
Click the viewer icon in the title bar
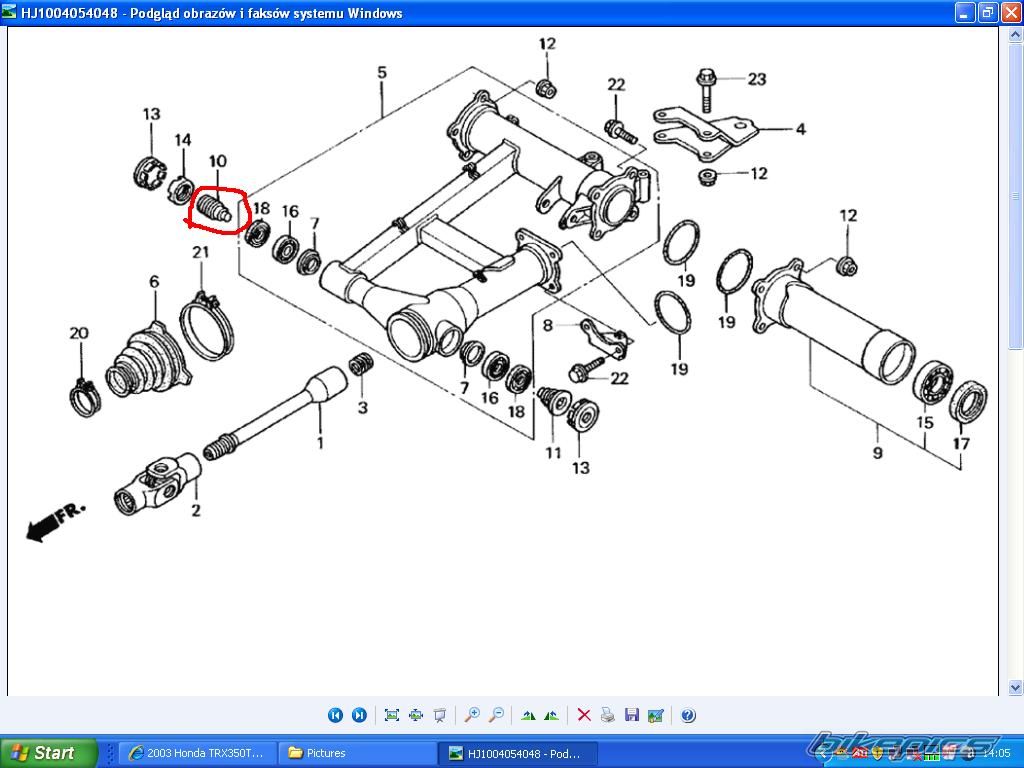[9, 12]
